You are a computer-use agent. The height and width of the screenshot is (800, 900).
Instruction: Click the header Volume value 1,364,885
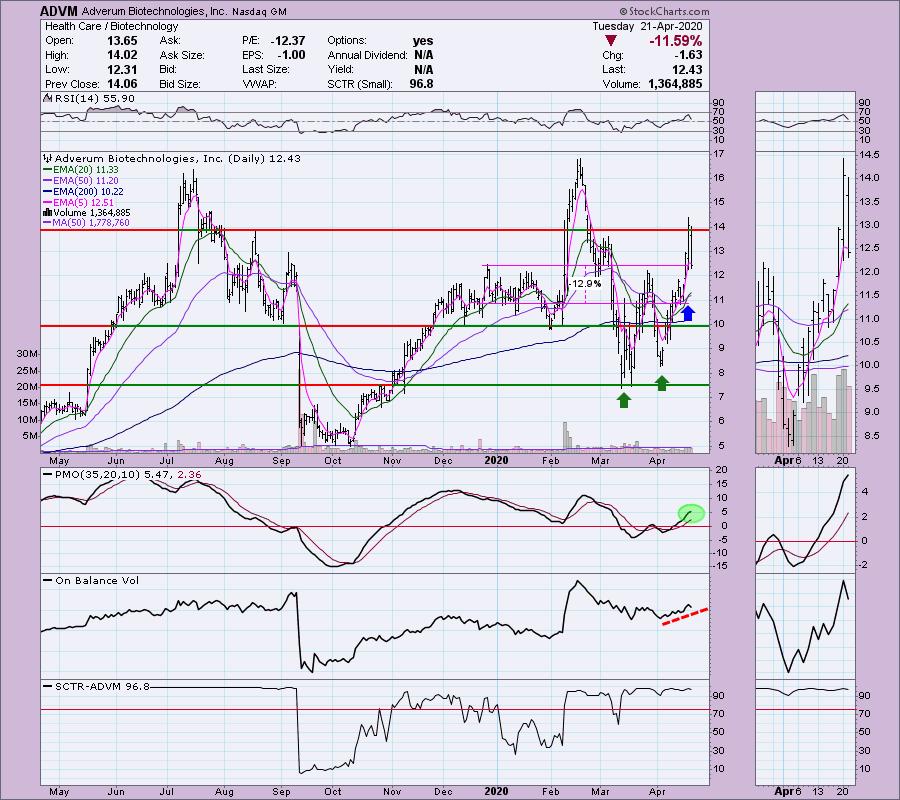click(x=675, y=84)
